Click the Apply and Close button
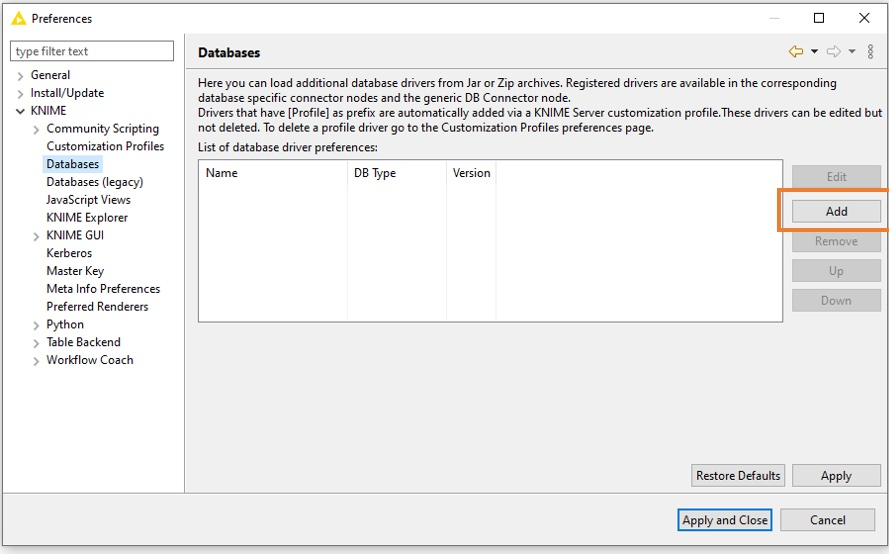The height and width of the screenshot is (557, 889). pos(724,520)
